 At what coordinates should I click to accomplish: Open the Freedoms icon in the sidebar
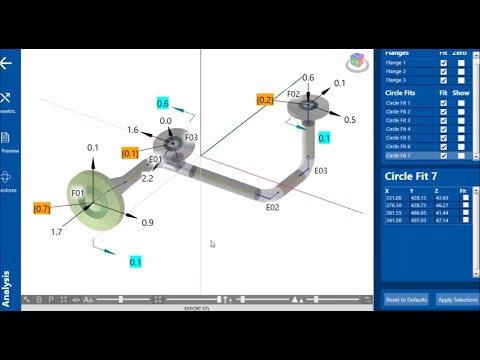coord(6,177)
